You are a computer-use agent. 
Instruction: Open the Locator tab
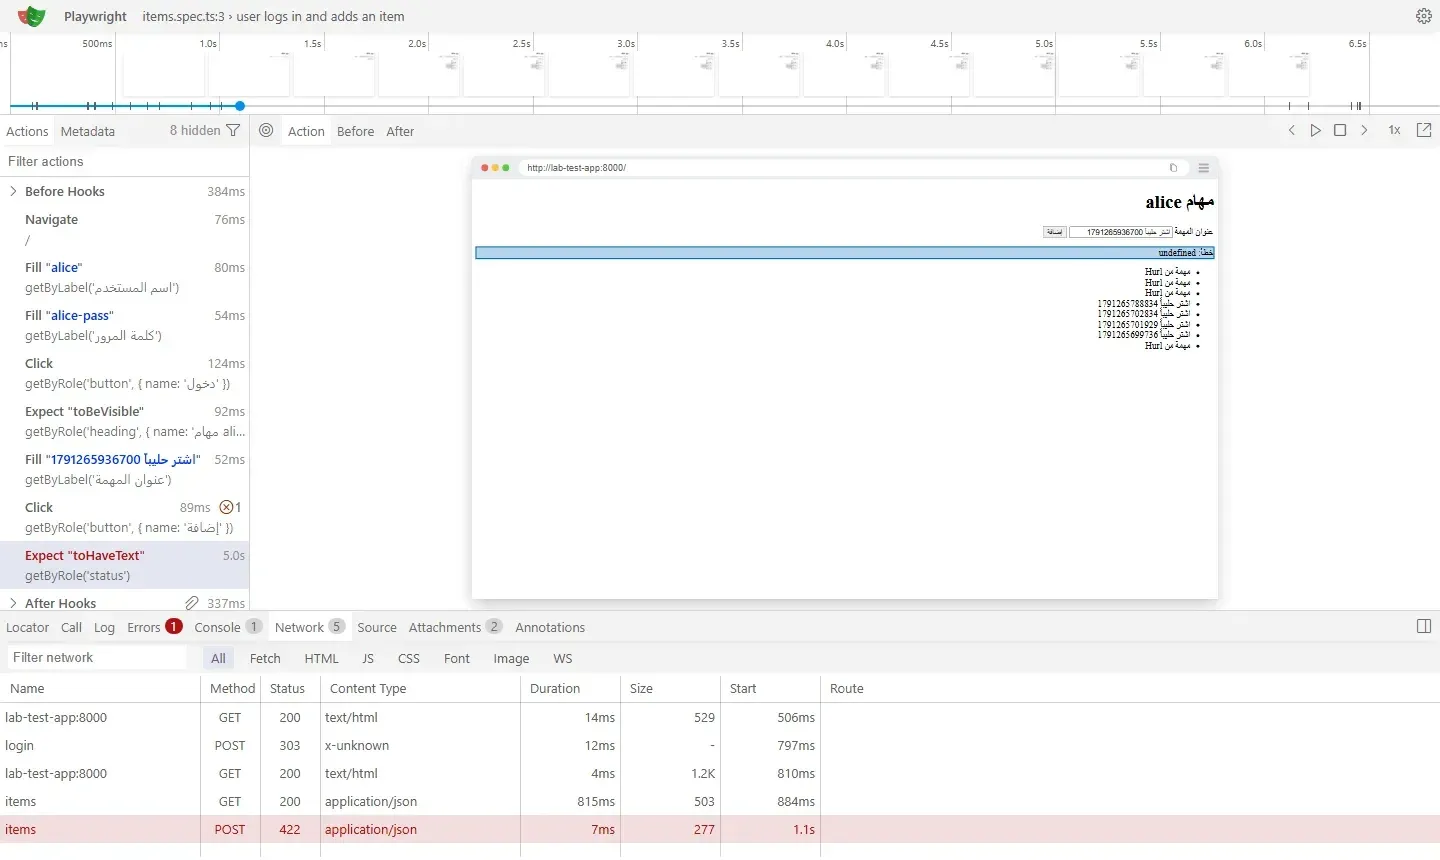tap(28, 627)
